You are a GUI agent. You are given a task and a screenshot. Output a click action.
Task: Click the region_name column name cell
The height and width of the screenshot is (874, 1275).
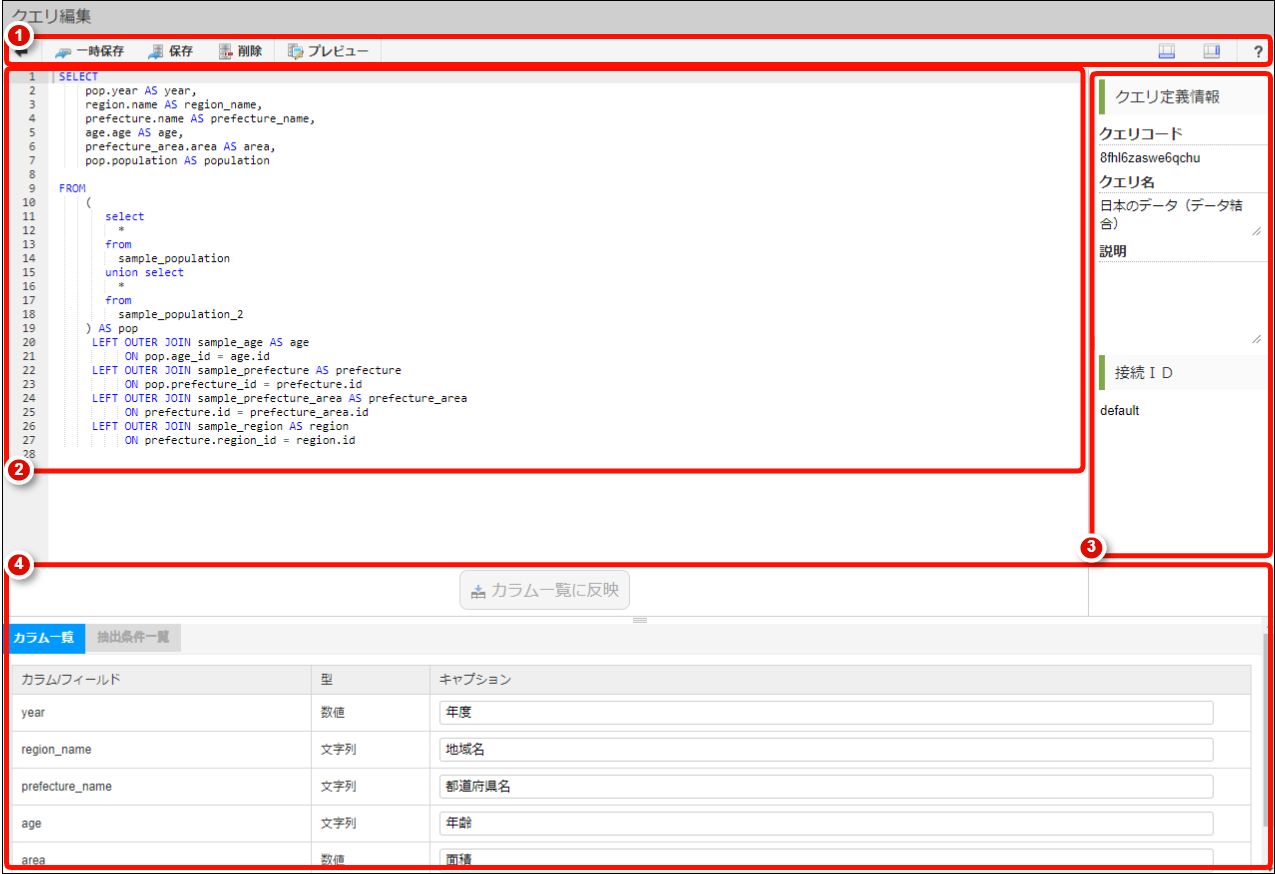[x=160, y=750]
